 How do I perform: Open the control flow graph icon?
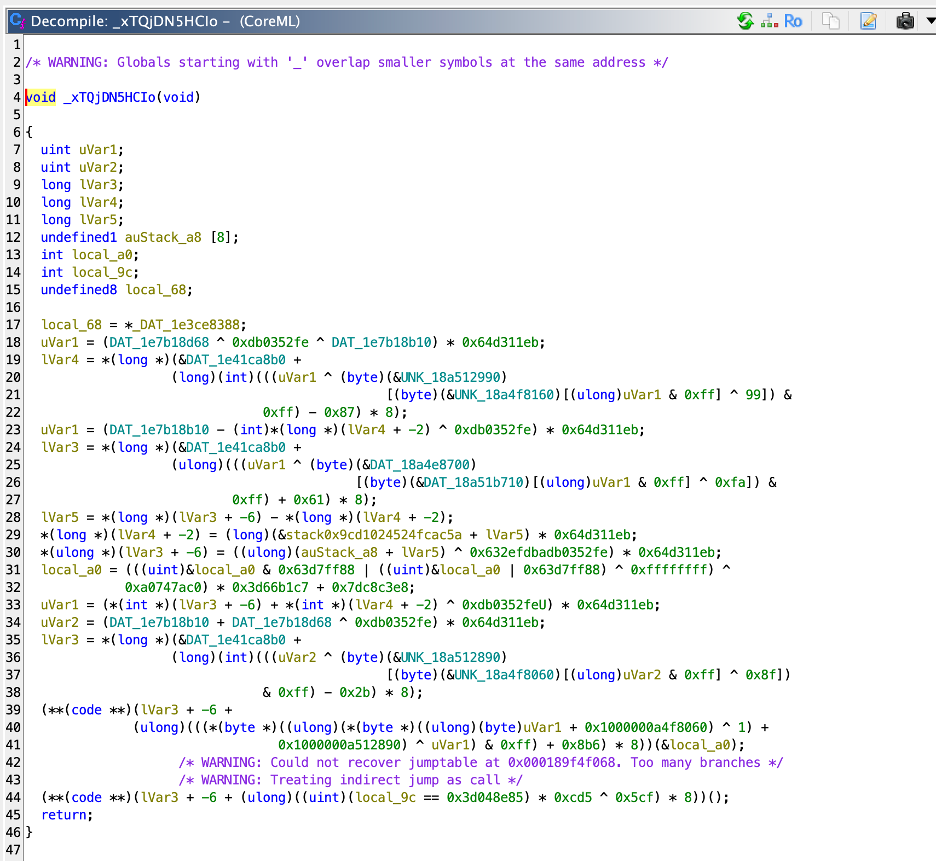coord(769,20)
